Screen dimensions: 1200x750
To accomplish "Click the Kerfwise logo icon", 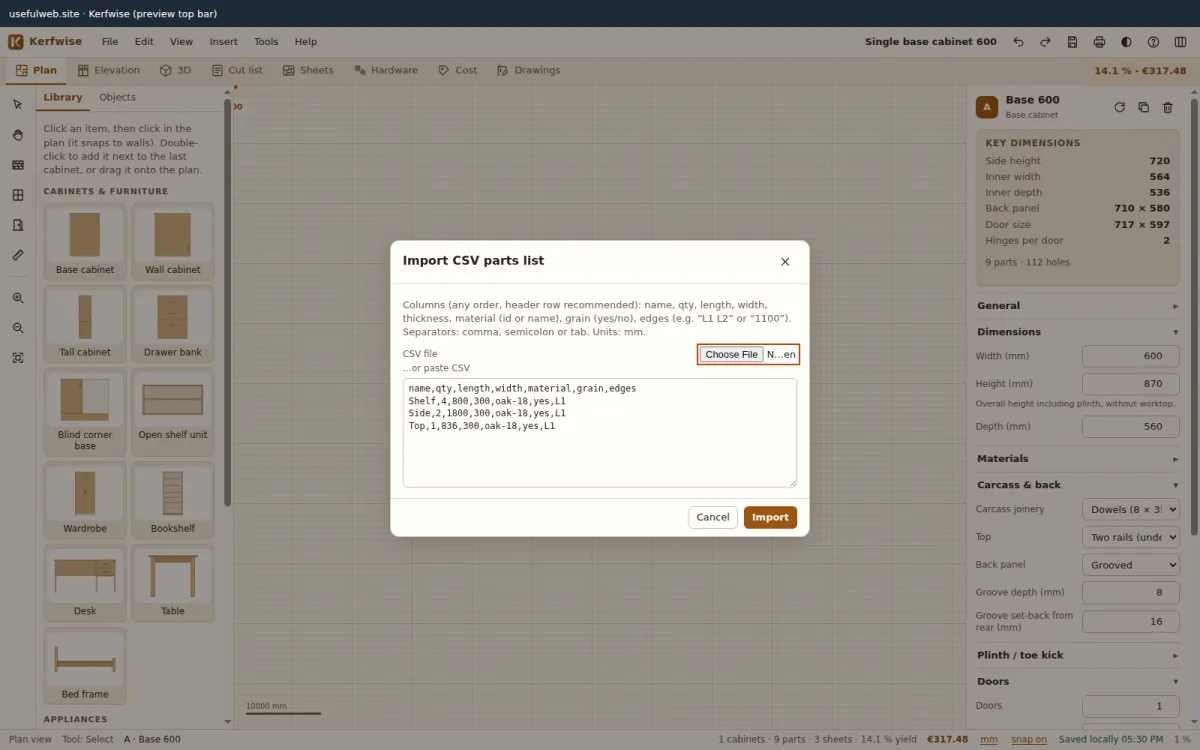I will click(x=16, y=42).
